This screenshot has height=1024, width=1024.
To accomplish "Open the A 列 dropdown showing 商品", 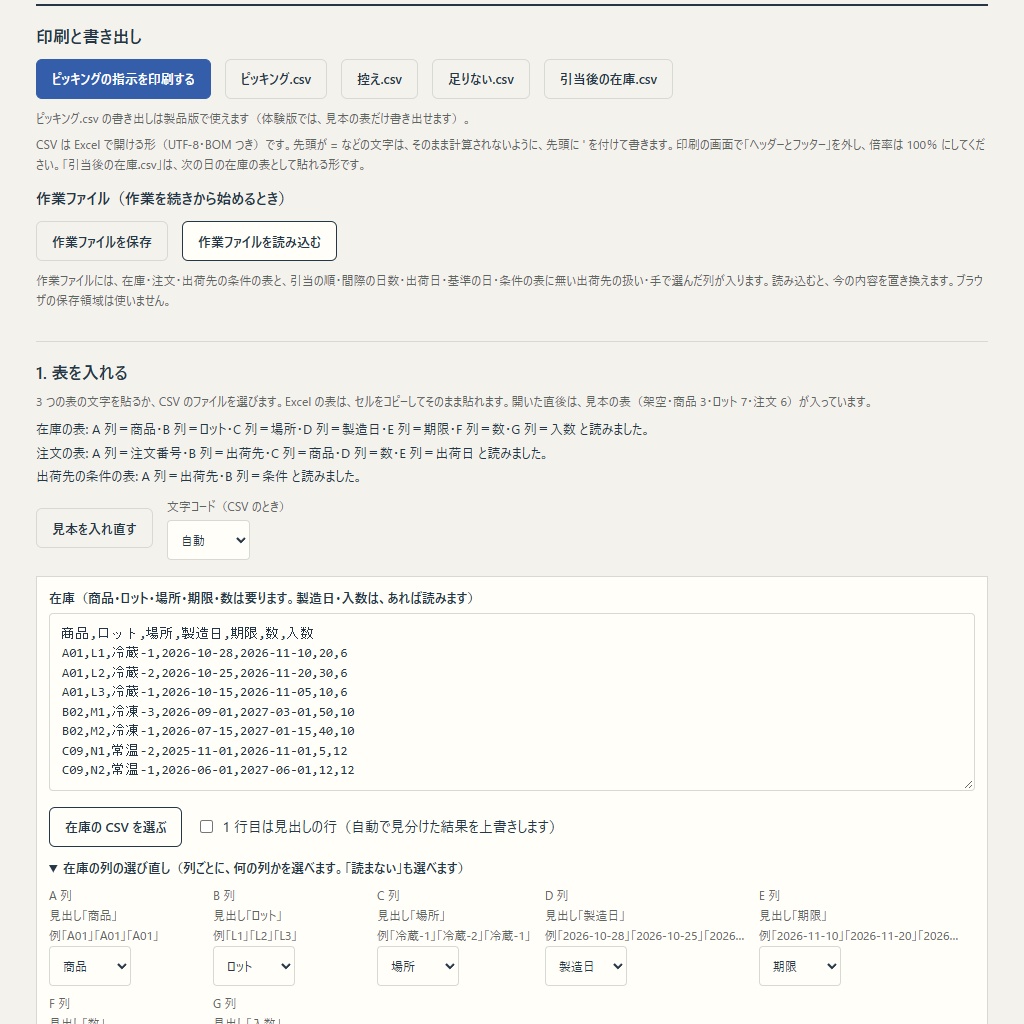I will 90,966.
